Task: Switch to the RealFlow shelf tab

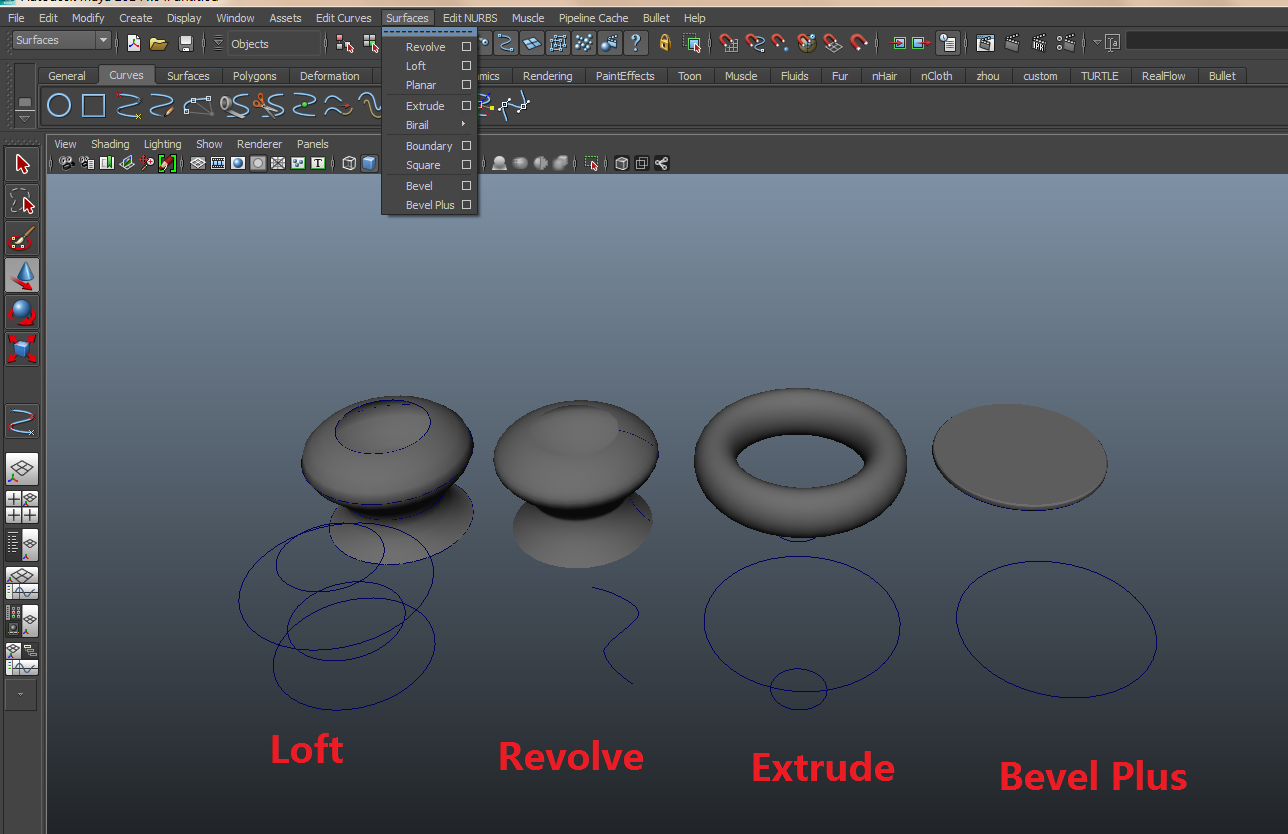Action: (x=1165, y=76)
